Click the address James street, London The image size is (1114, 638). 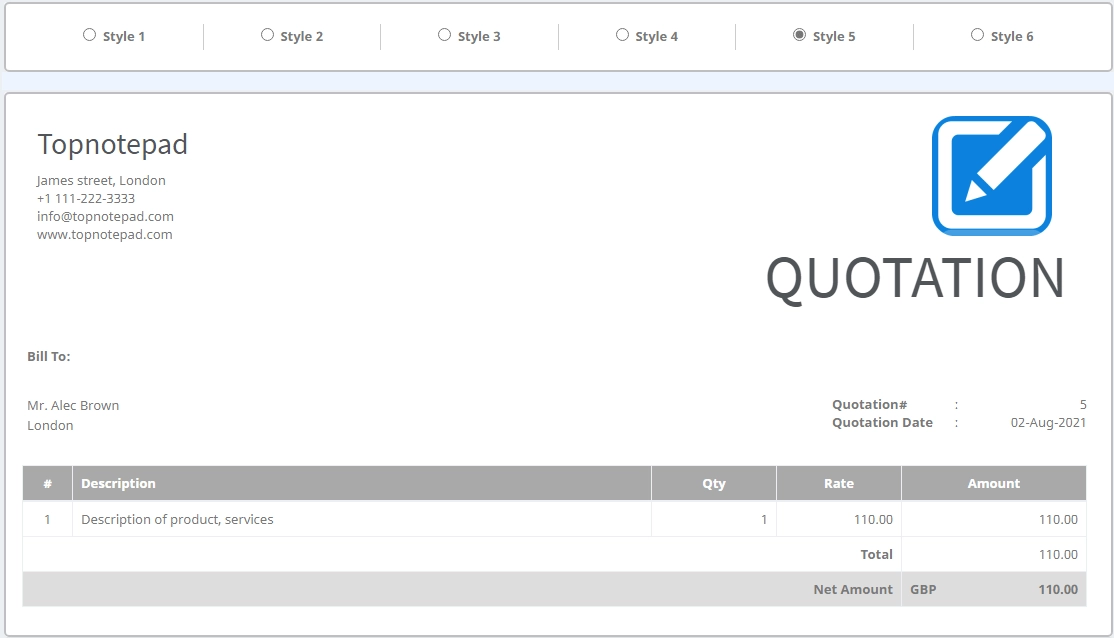click(x=101, y=180)
